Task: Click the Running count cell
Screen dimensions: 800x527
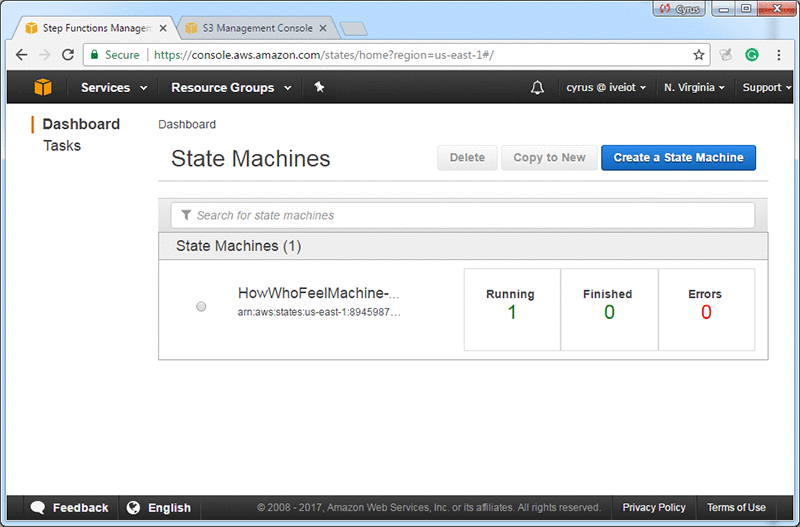Action: (512, 310)
